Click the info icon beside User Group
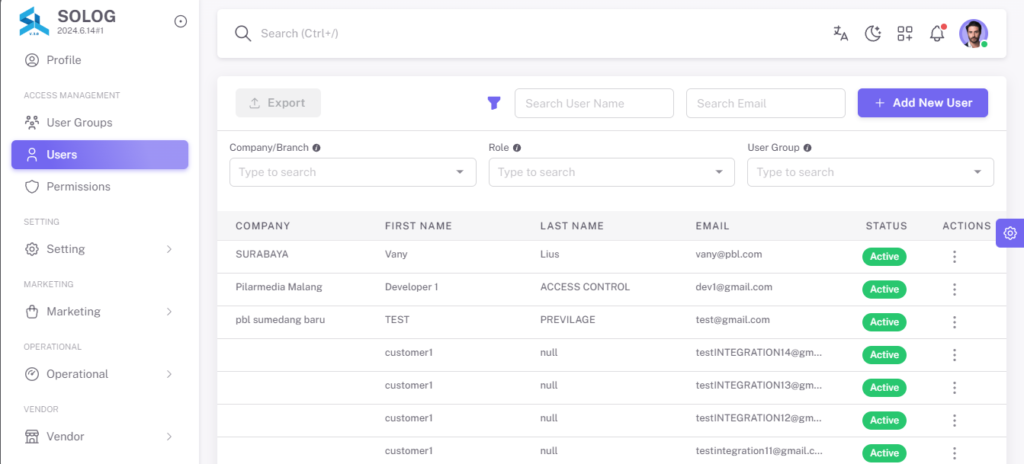This screenshot has width=1024, height=464. click(x=808, y=148)
